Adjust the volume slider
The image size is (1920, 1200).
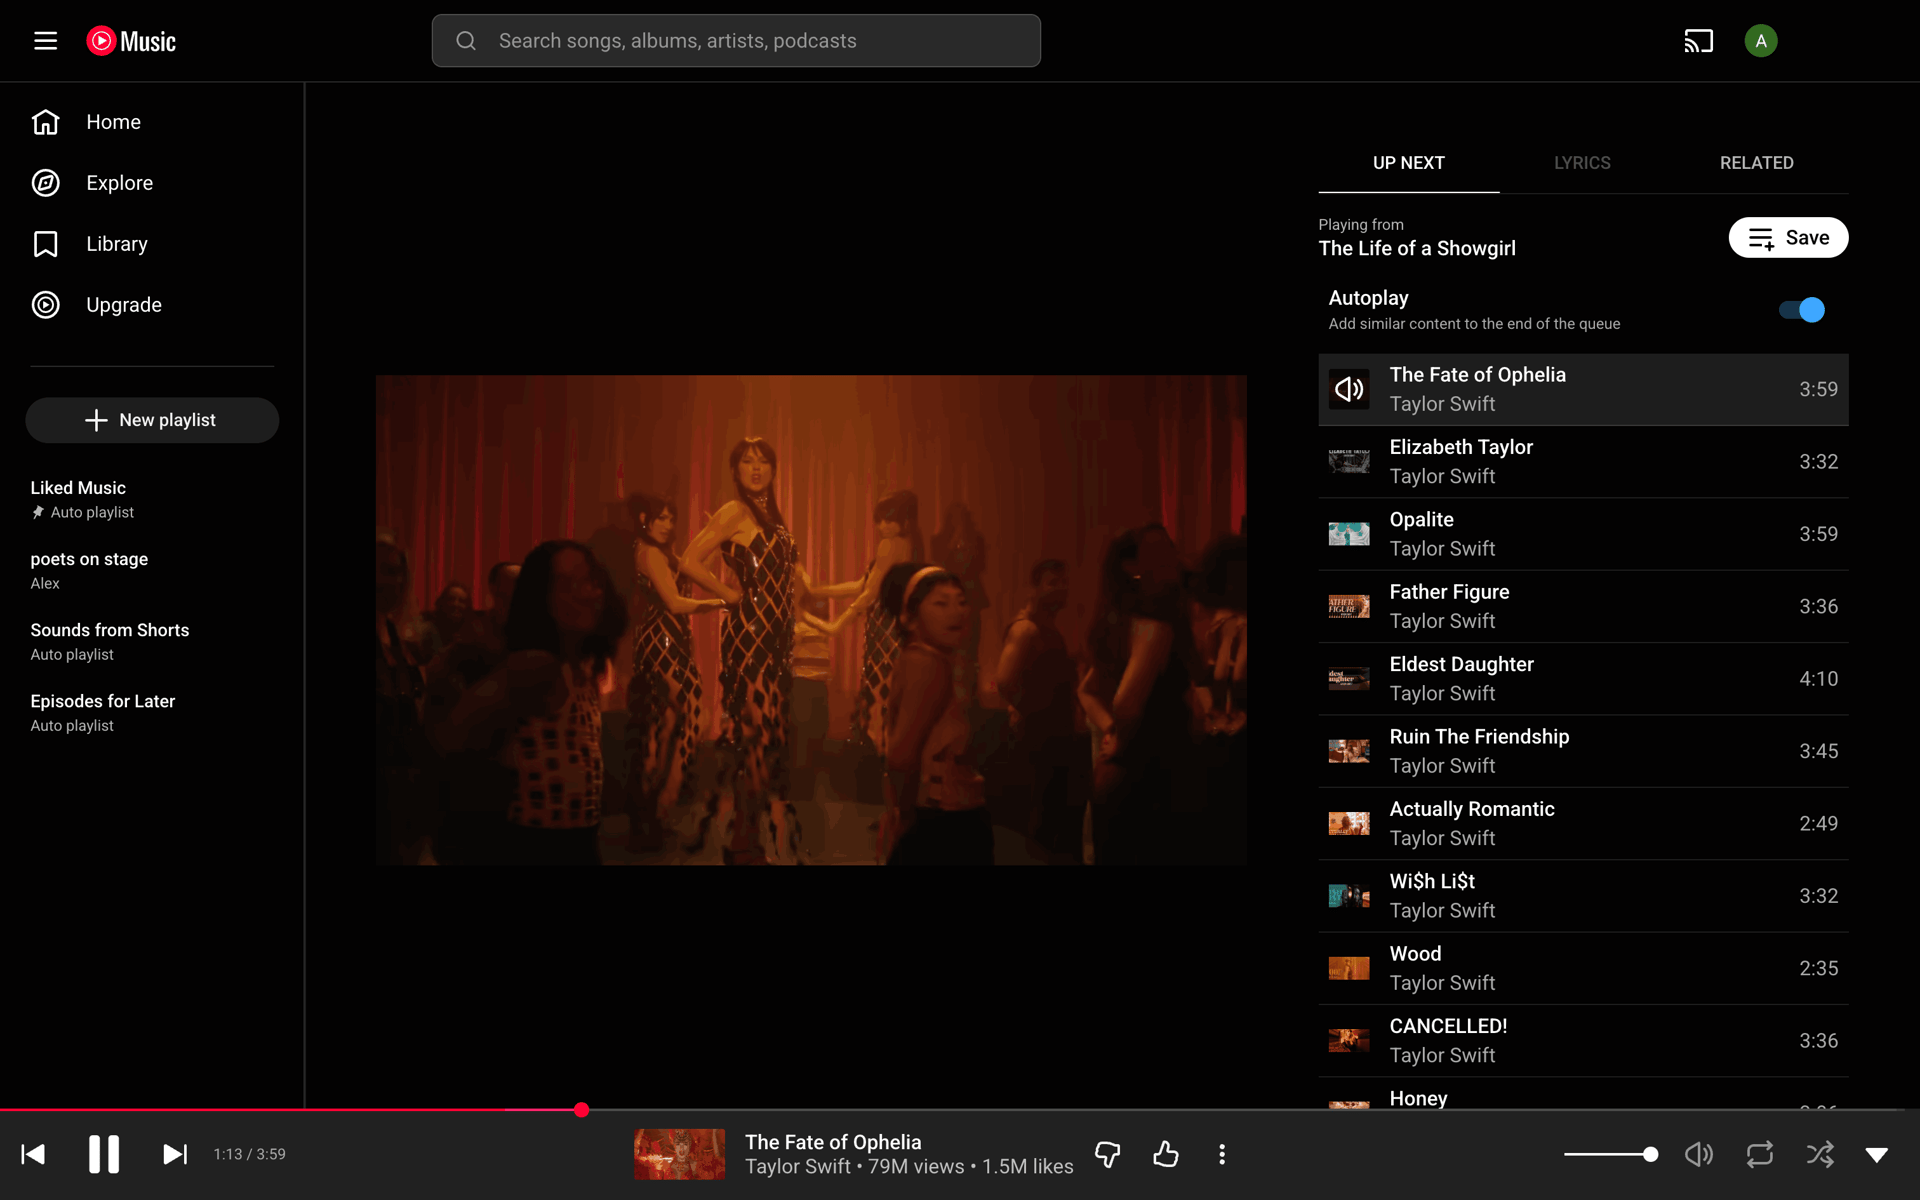pyautogui.click(x=1610, y=1154)
